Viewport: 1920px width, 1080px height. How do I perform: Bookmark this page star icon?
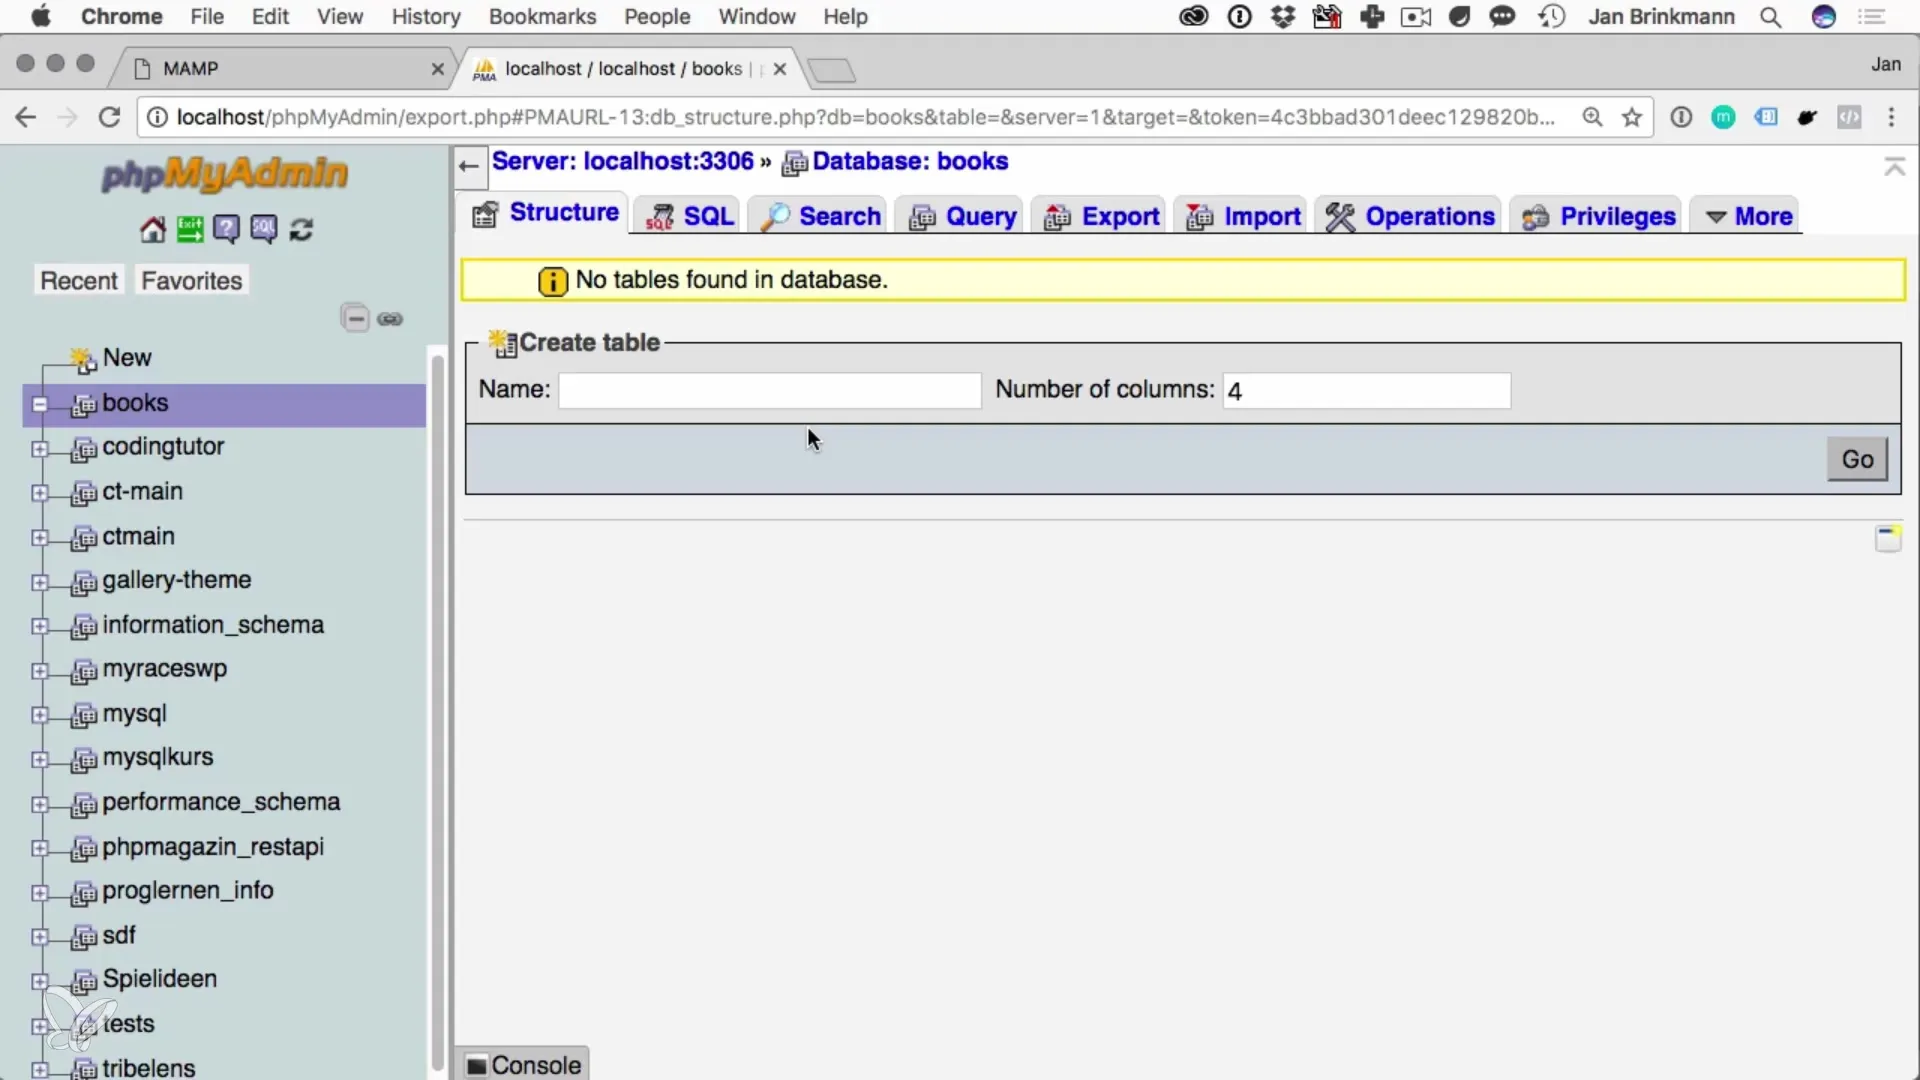(x=1632, y=118)
